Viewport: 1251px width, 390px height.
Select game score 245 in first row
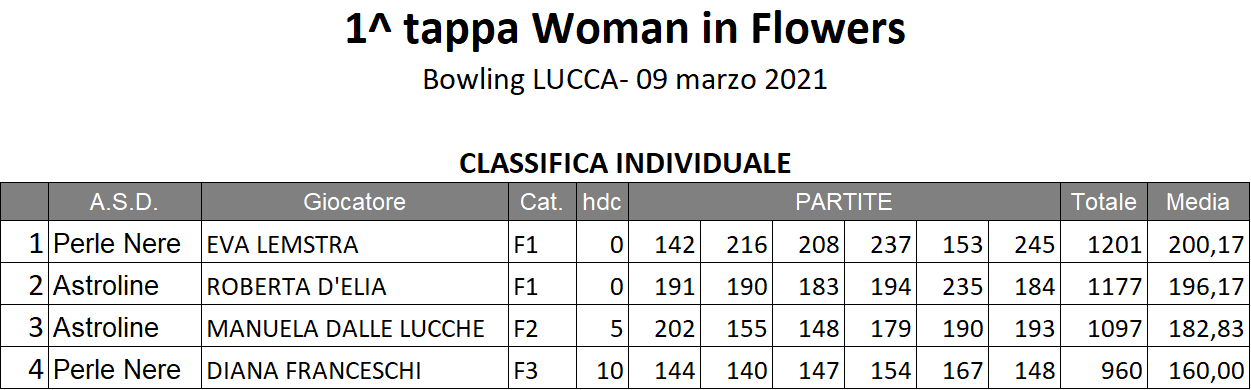[x=1034, y=245]
